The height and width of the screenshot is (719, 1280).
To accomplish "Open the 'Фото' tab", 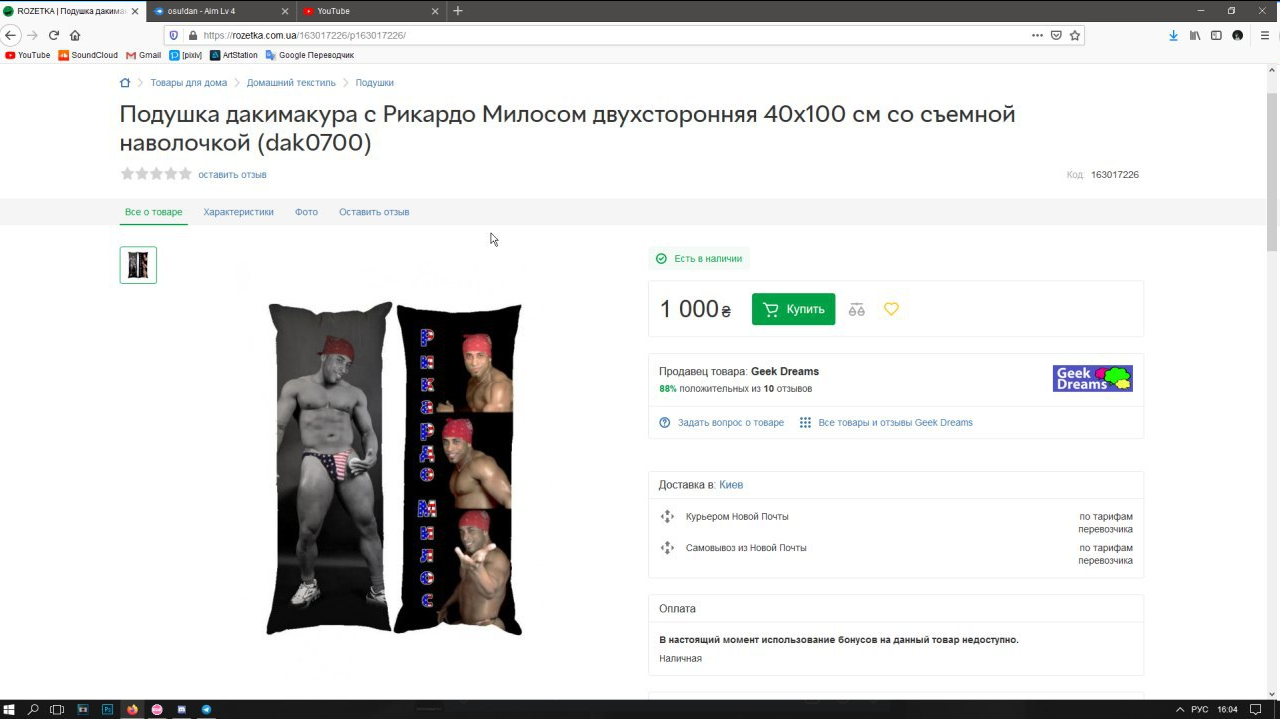I will [x=306, y=212].
